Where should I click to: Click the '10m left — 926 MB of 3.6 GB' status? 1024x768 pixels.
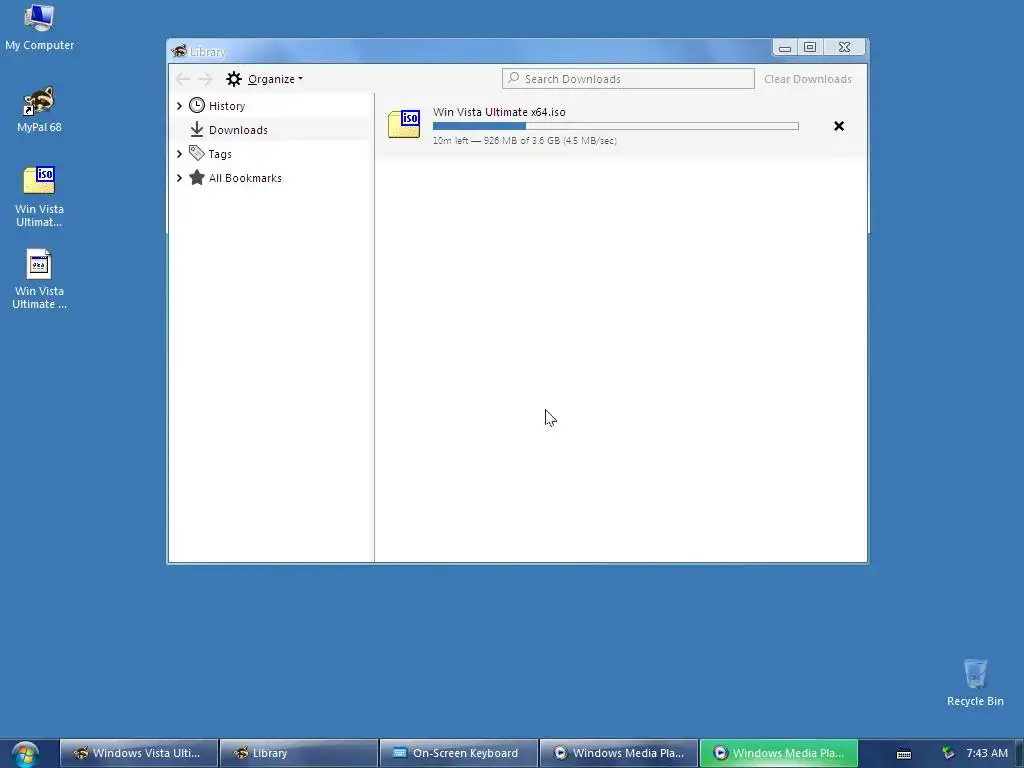(524, 140)
